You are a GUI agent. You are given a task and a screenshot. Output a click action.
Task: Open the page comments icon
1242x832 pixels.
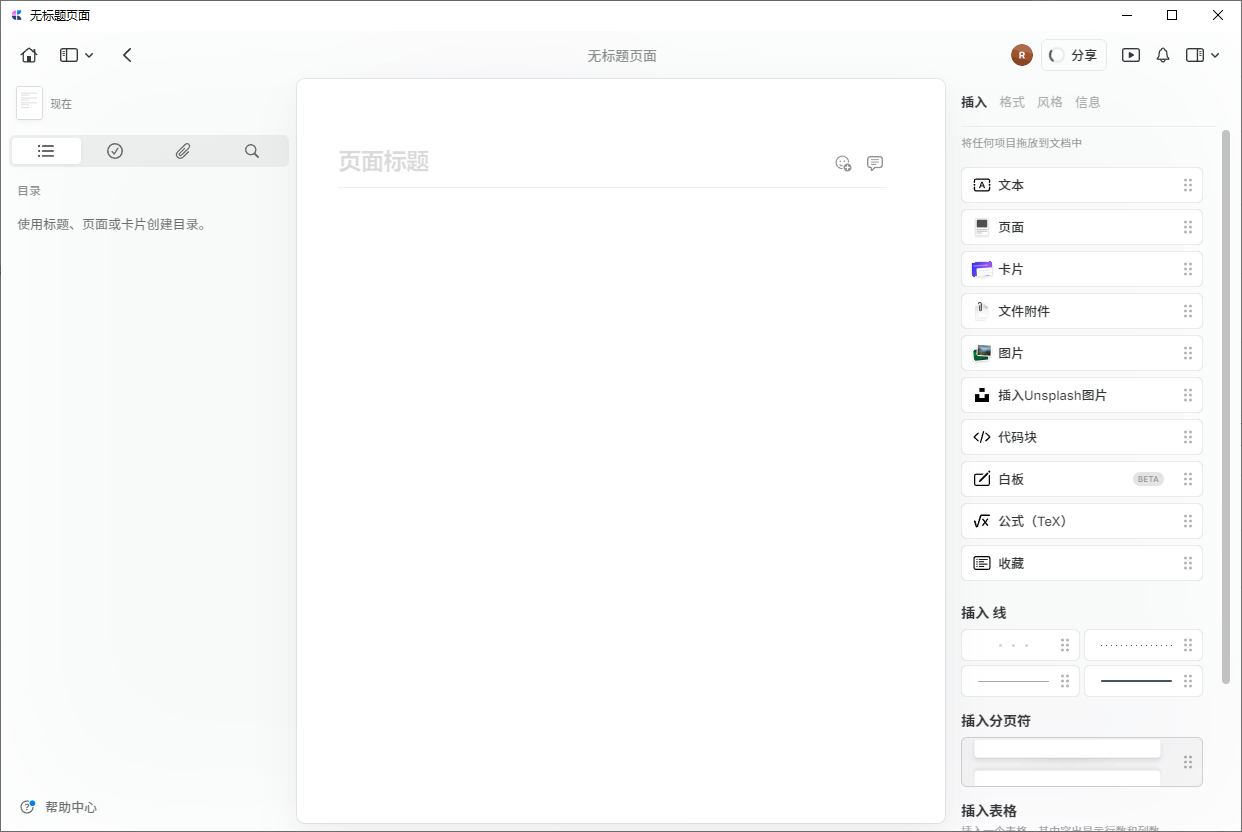[875, 163]
